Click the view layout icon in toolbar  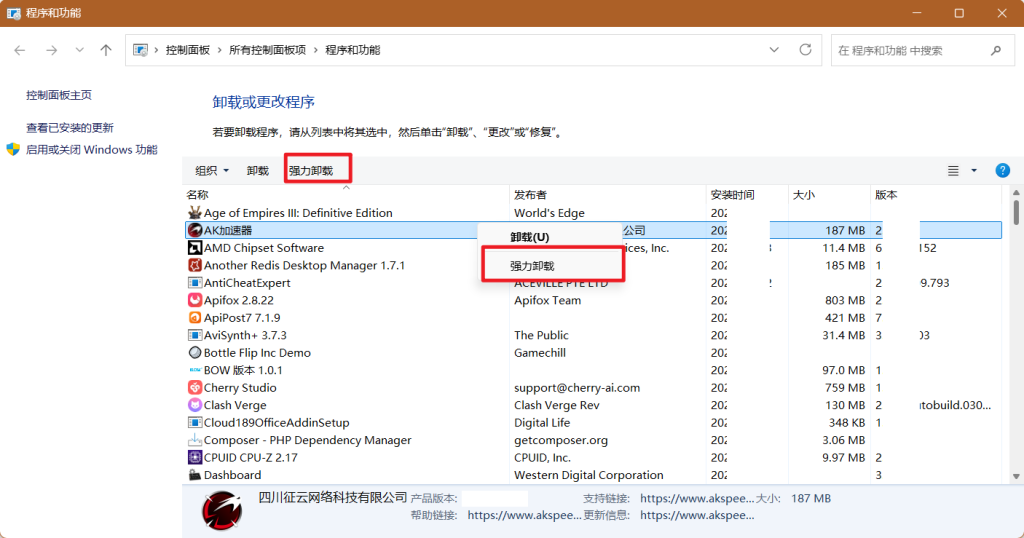click(953, 170)
